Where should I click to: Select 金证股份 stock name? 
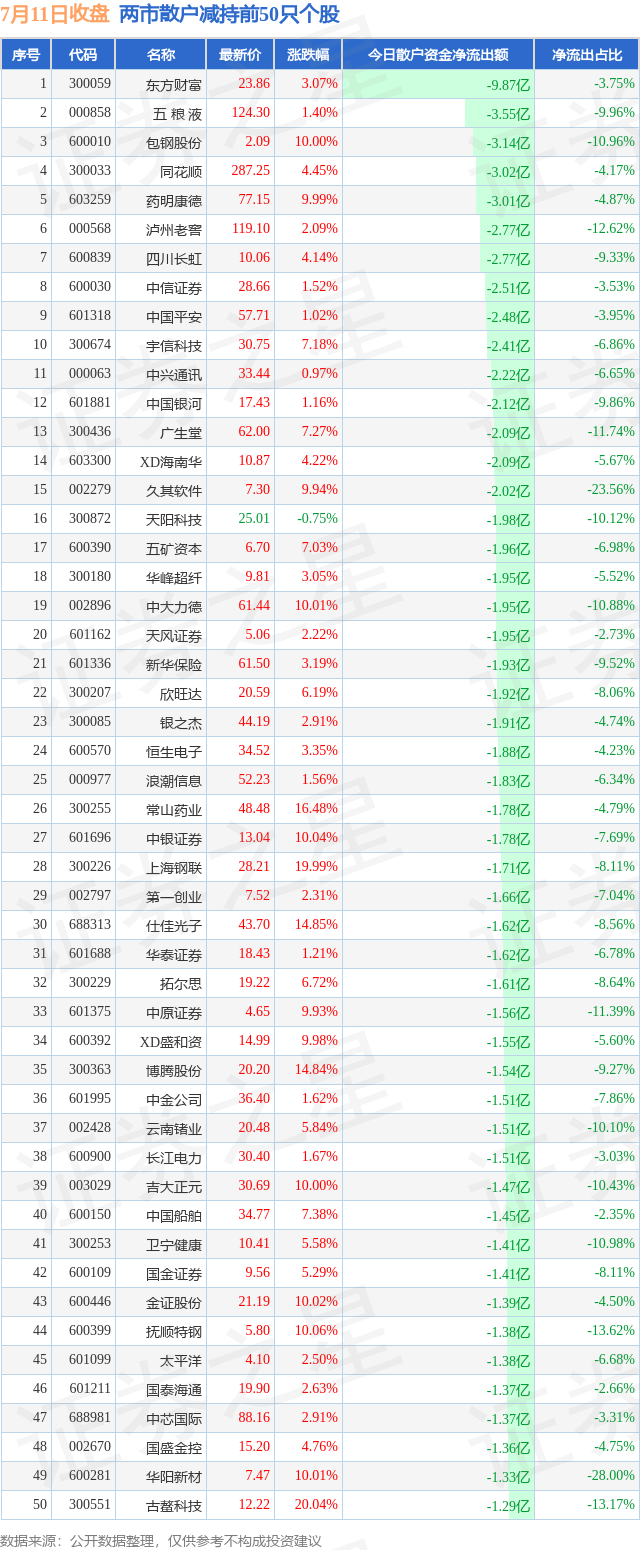[x=174, y=1302]
